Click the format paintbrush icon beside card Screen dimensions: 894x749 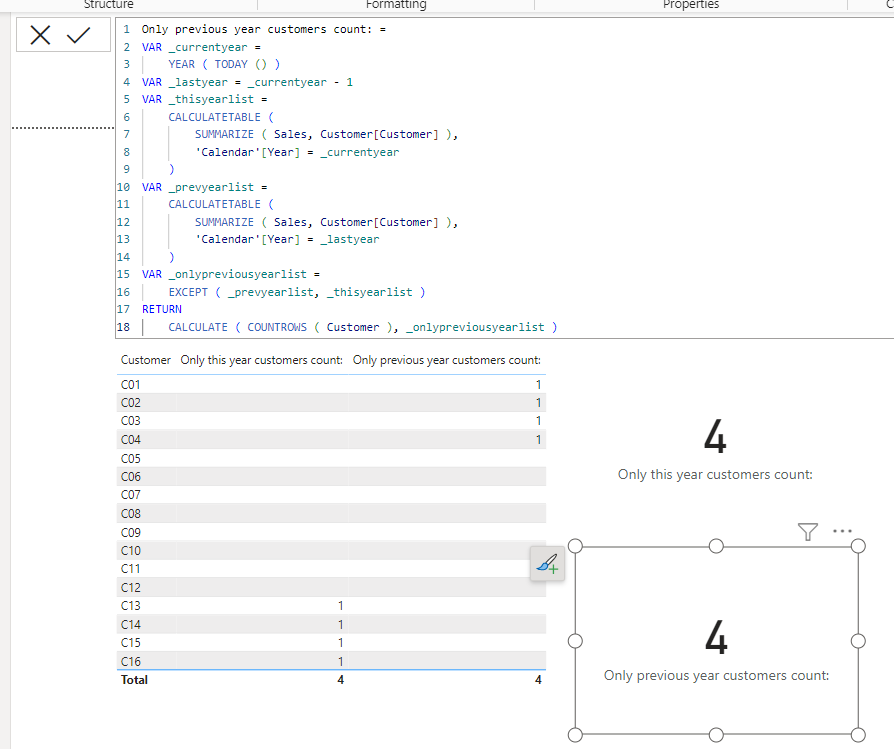(547, 564)
